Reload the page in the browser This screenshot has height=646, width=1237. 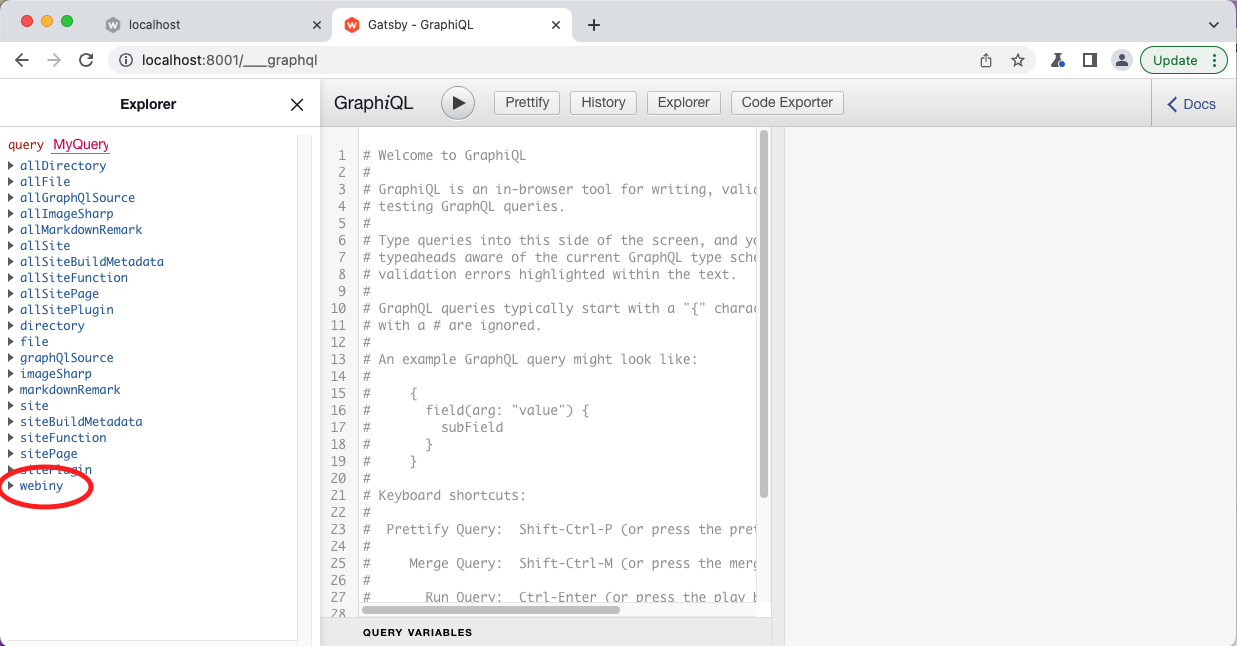pos(86,60)
